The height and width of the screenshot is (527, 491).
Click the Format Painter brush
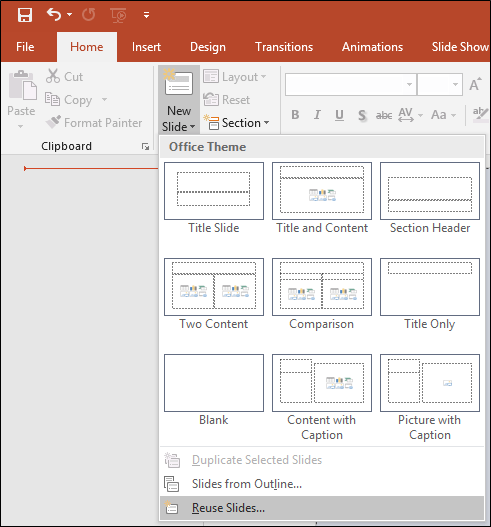click(x=53, y=122)
